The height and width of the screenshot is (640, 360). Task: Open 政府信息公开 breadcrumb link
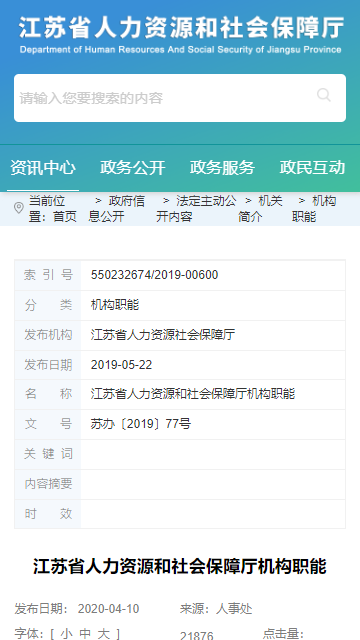[116, 209]
